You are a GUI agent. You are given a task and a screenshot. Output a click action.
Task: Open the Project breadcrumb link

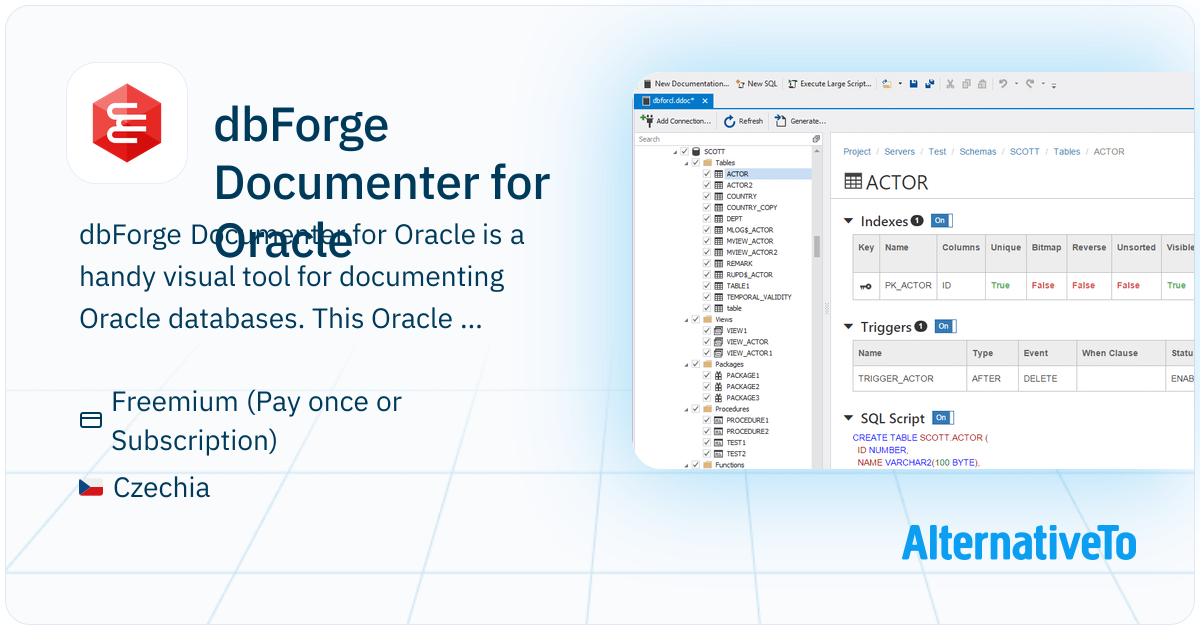[x=857, y=152]
